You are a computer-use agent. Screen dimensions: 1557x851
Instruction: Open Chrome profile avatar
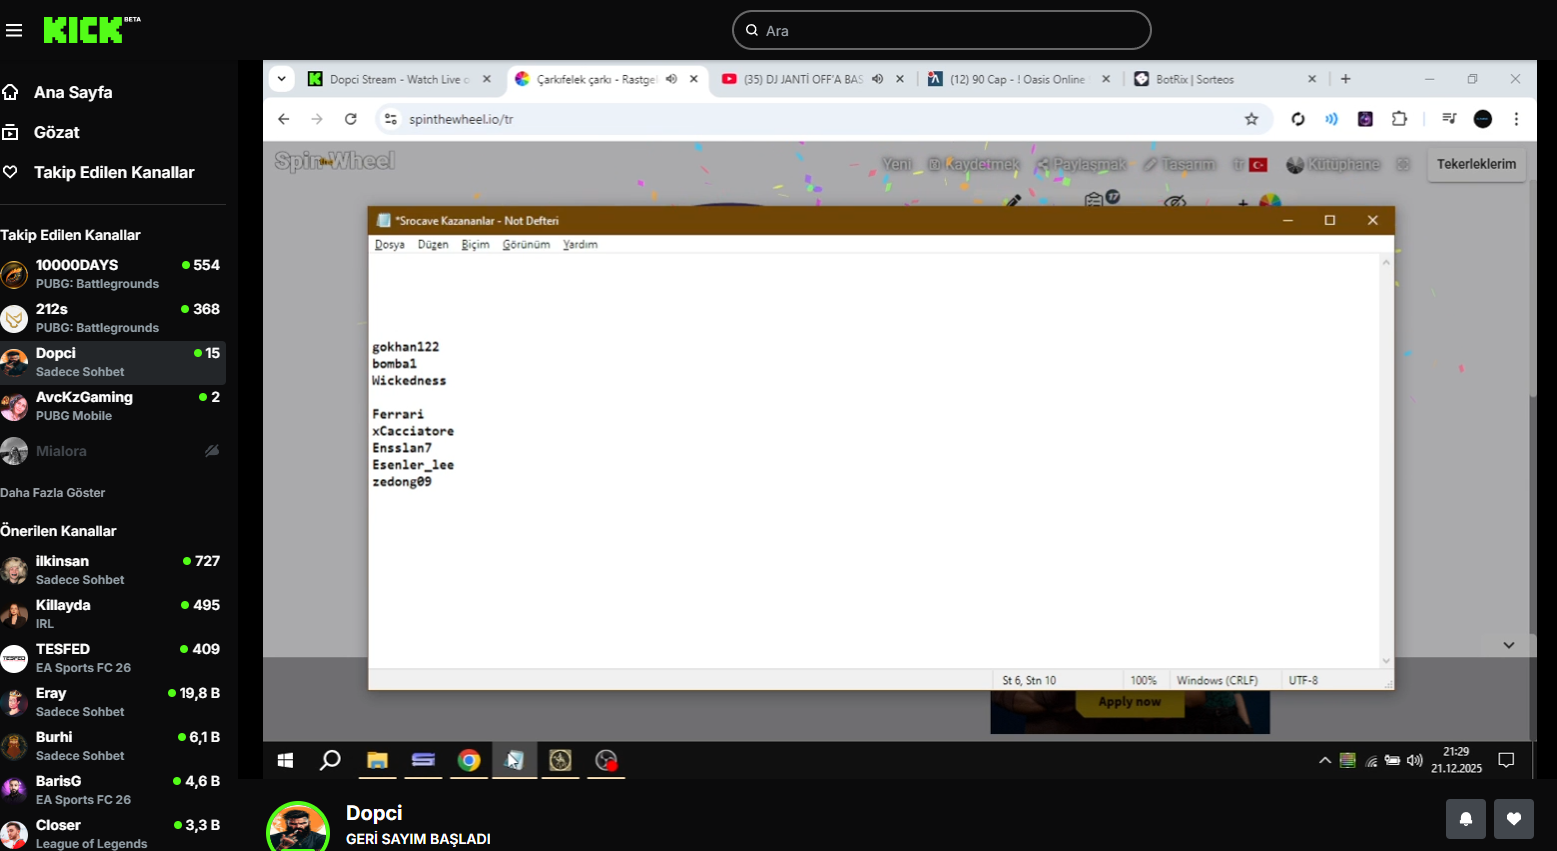(1483, 119)
